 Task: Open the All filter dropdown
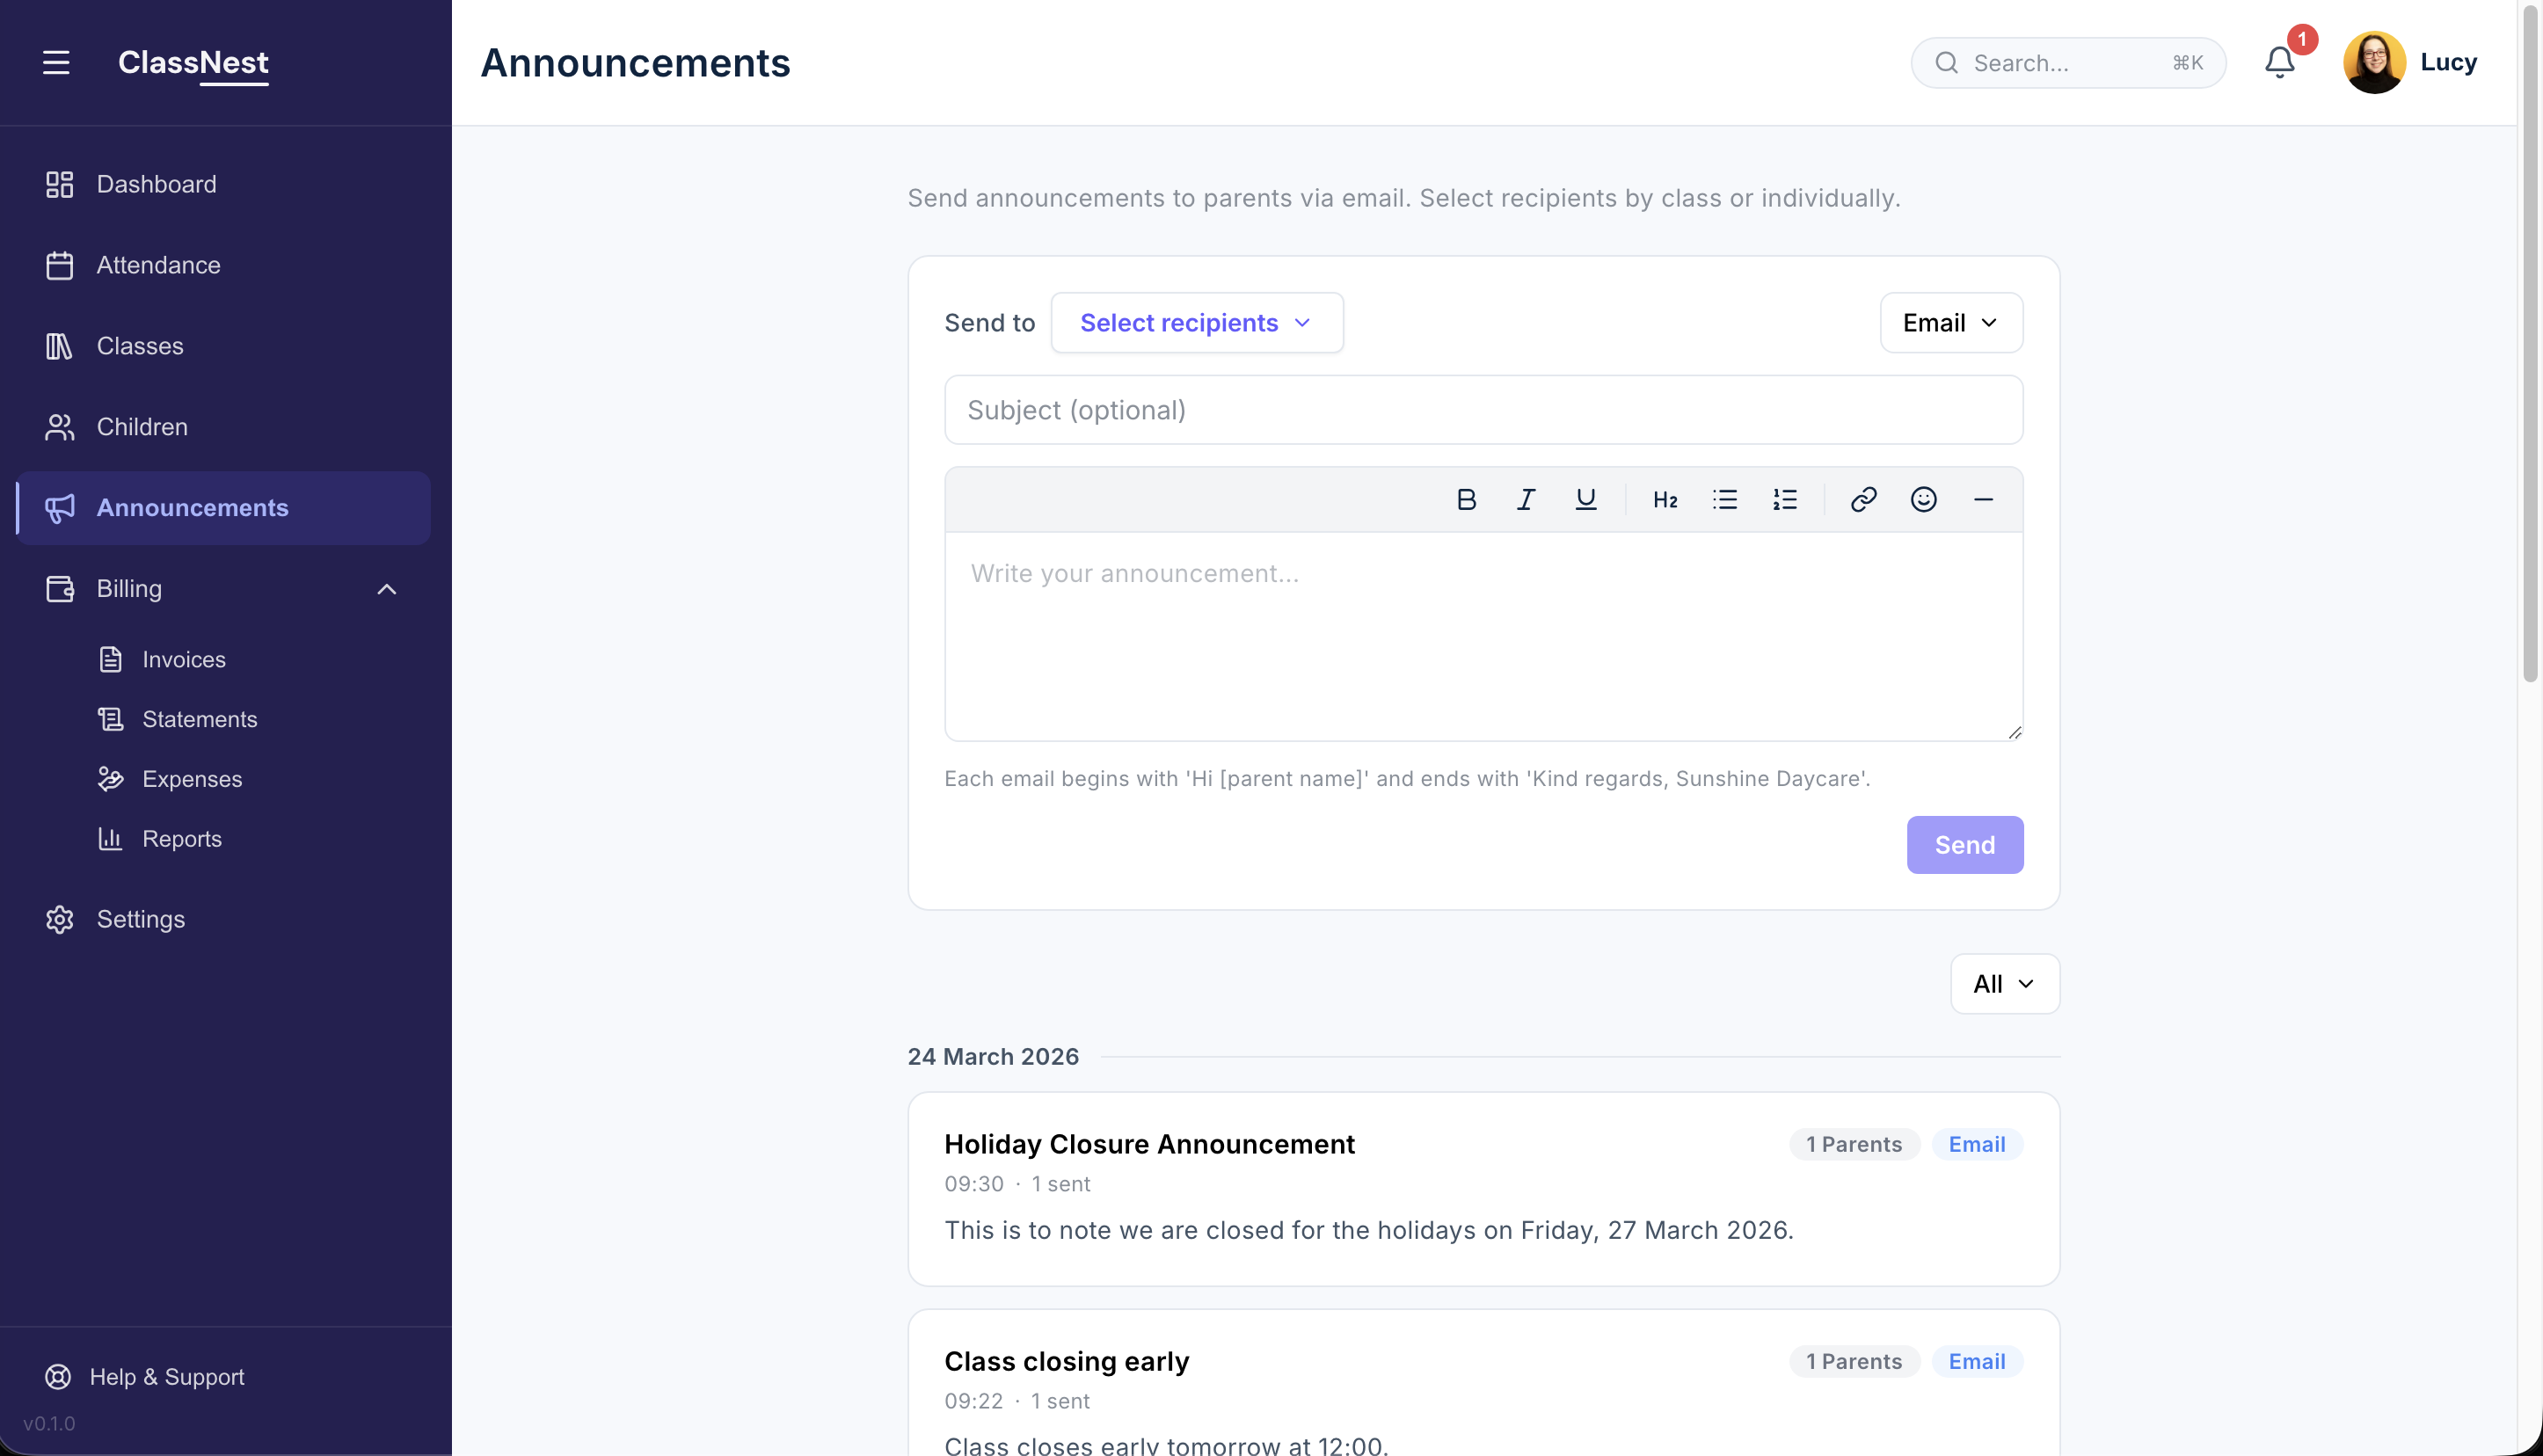click(2004, 984)
